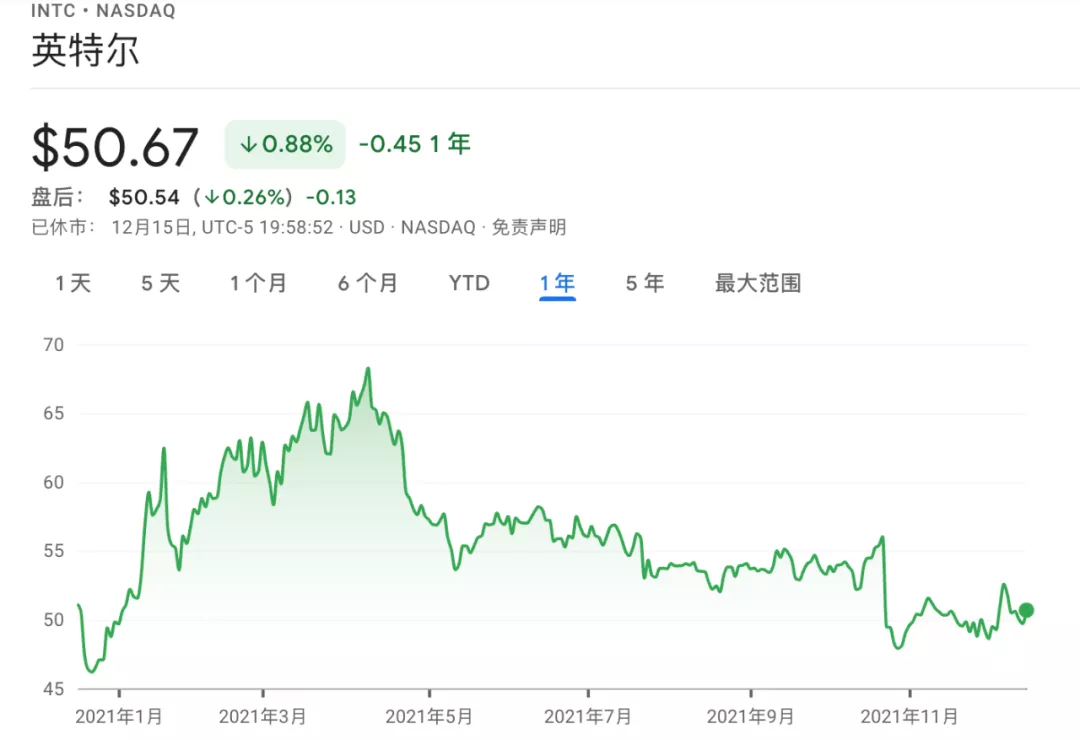
Task: Click the 70 value on the price axis
Action: pyautogui.click(x=54, y=345)
